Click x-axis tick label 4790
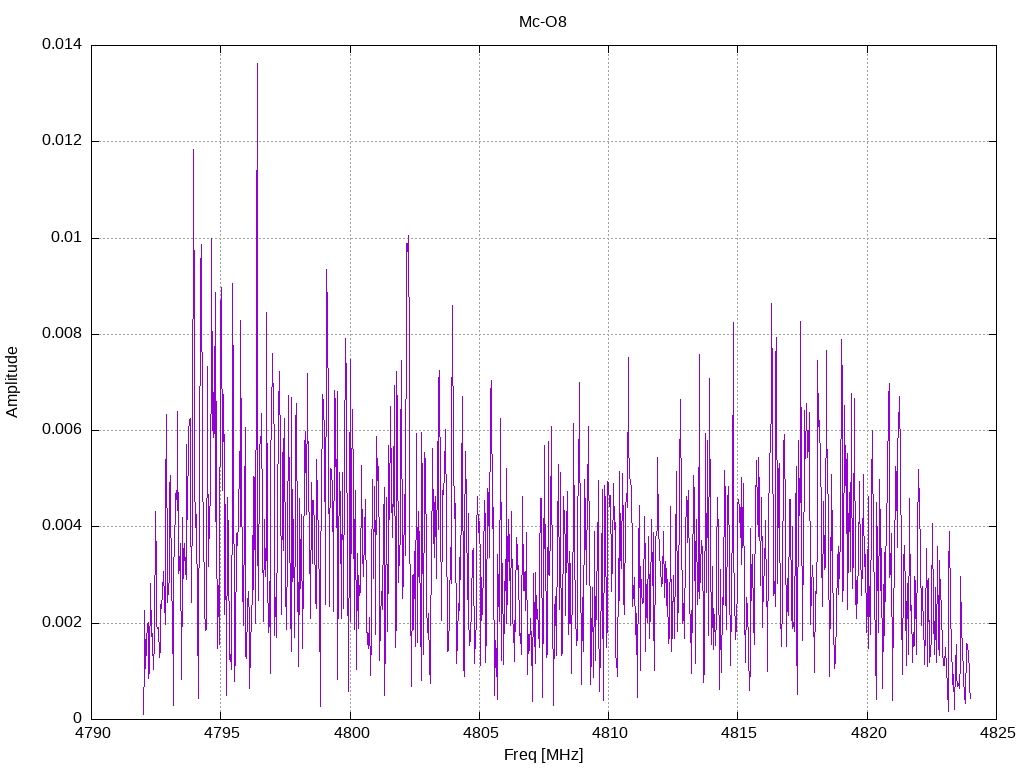 point(91,733)
